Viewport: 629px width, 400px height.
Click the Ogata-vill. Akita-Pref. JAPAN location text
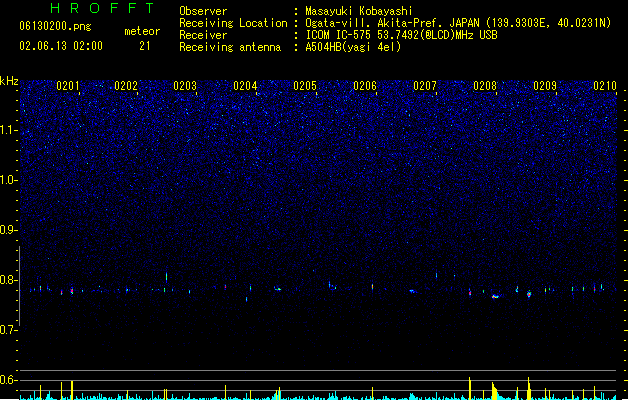pyautogui.click(x=458, y=23)
